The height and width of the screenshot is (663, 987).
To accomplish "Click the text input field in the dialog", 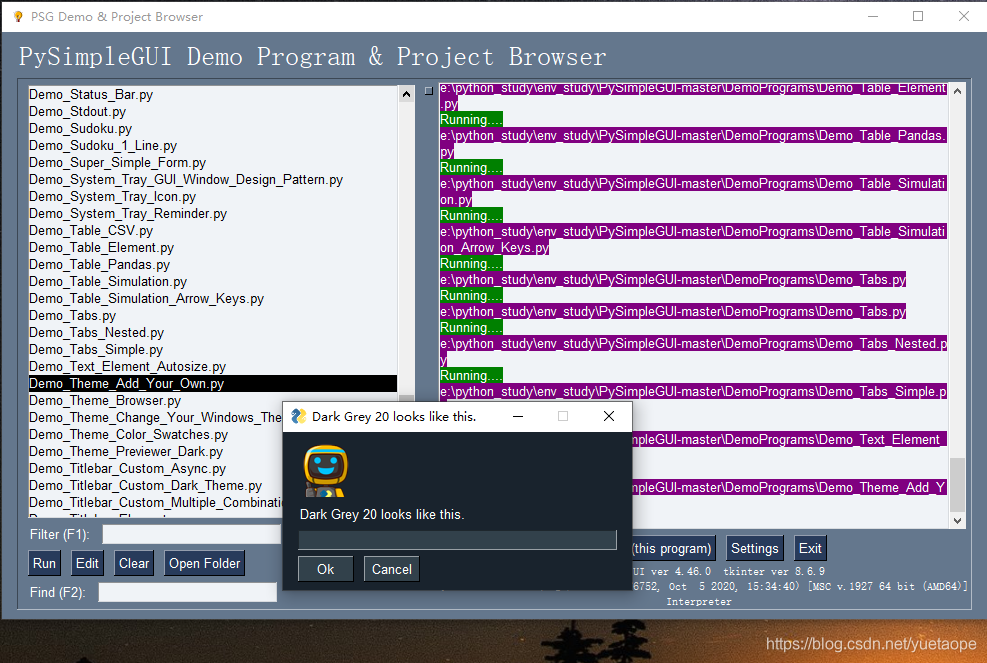I will 458,540.
